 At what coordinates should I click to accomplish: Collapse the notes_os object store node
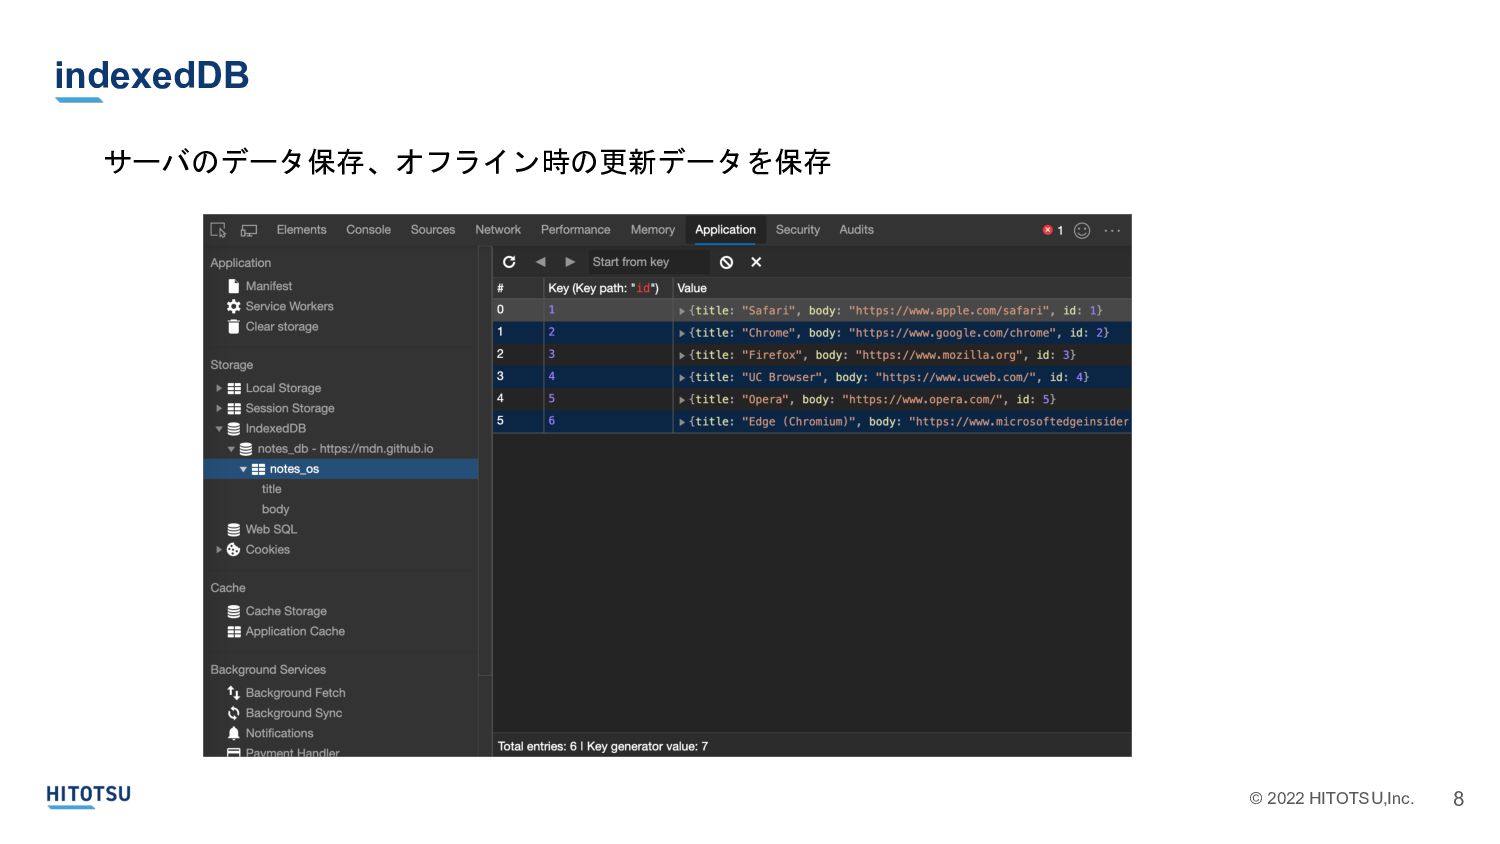pos(243,469)
